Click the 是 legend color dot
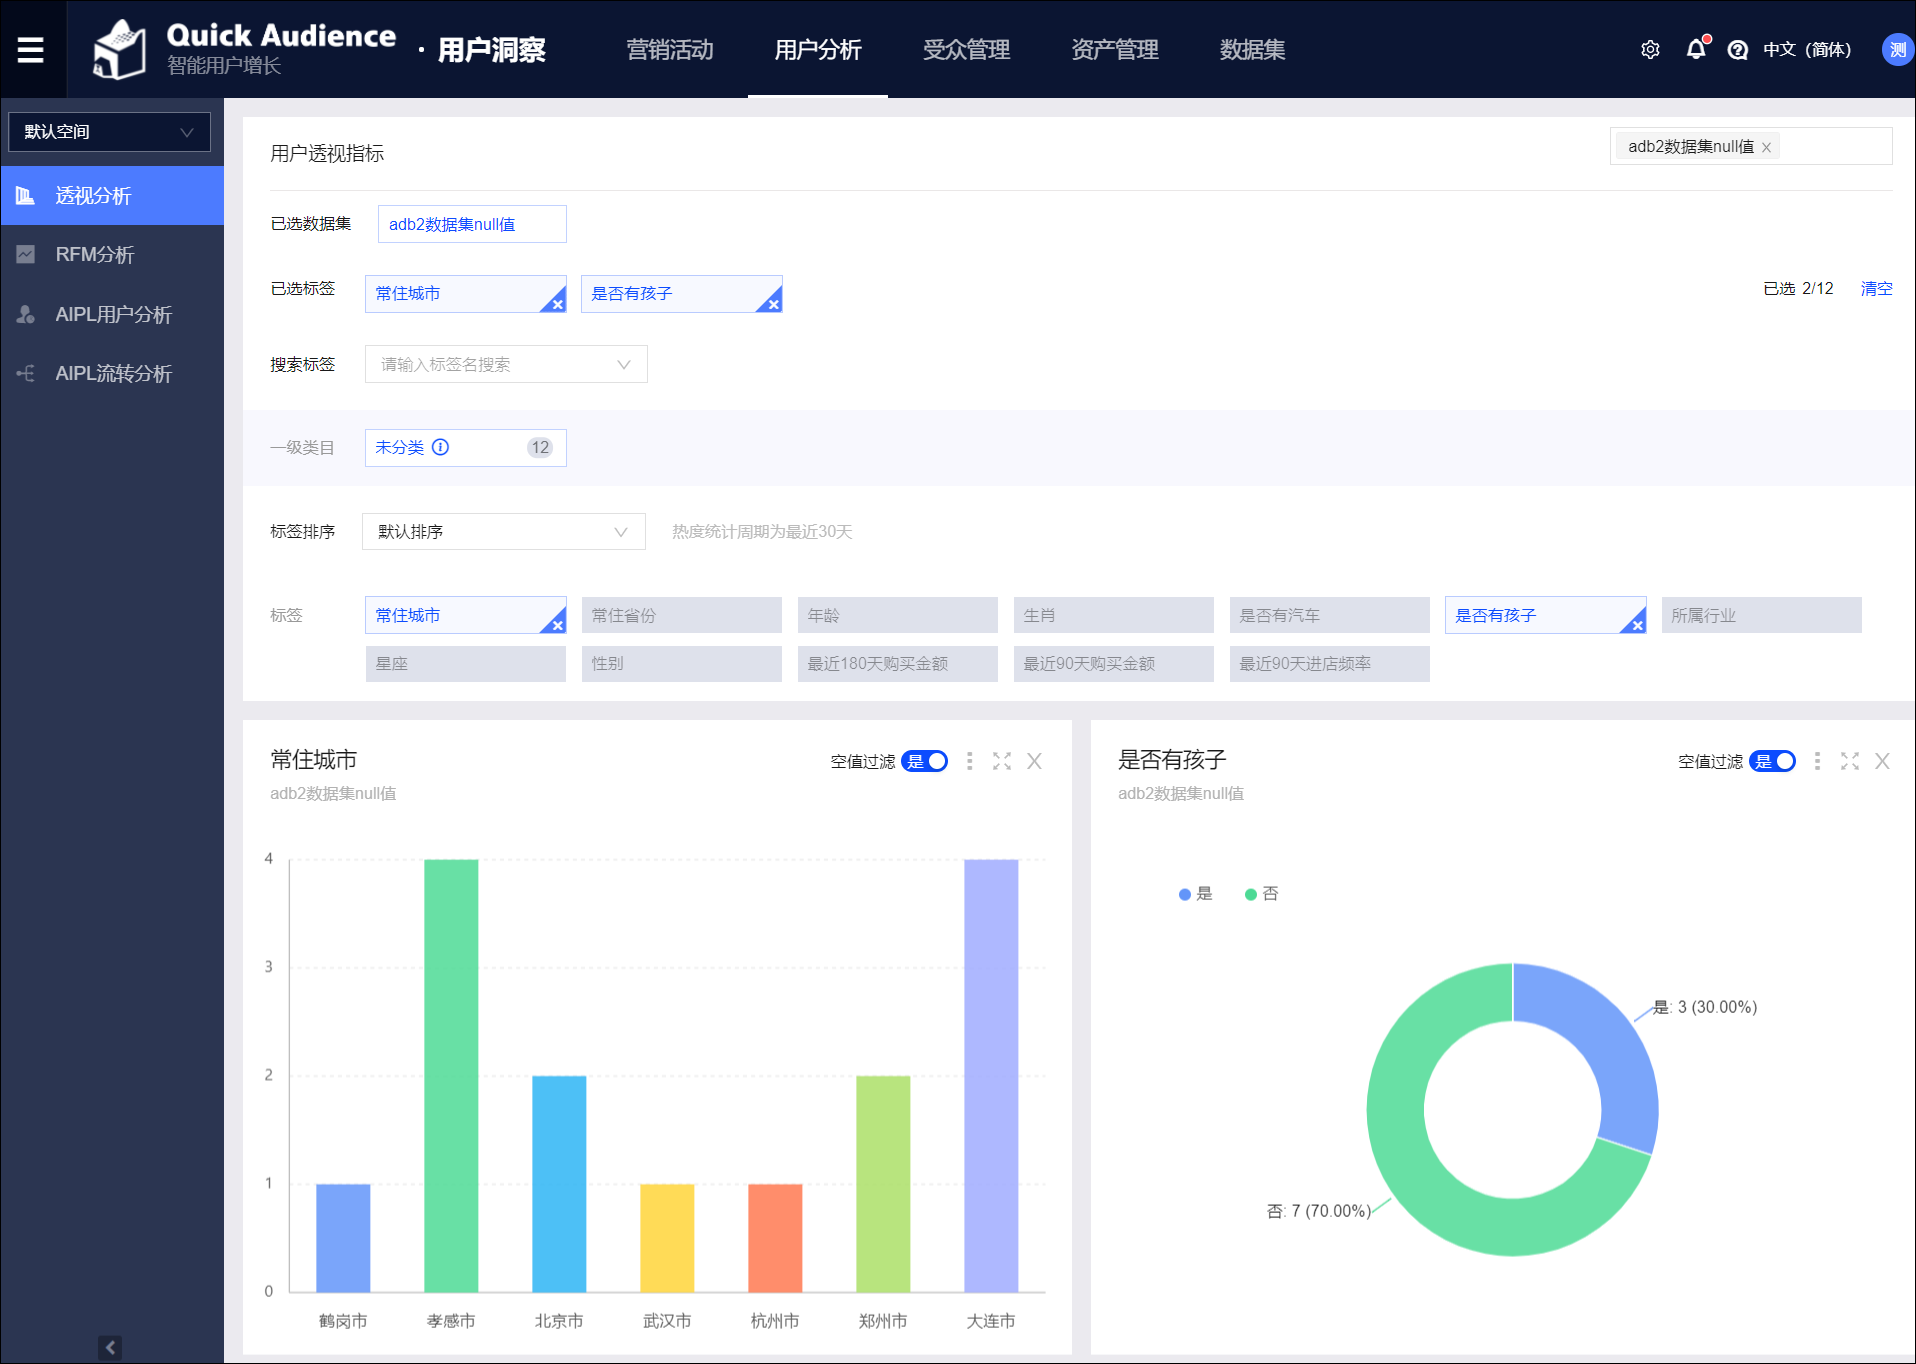The height and width of the screenshot is (1364, 1916). click(1185, 894)
